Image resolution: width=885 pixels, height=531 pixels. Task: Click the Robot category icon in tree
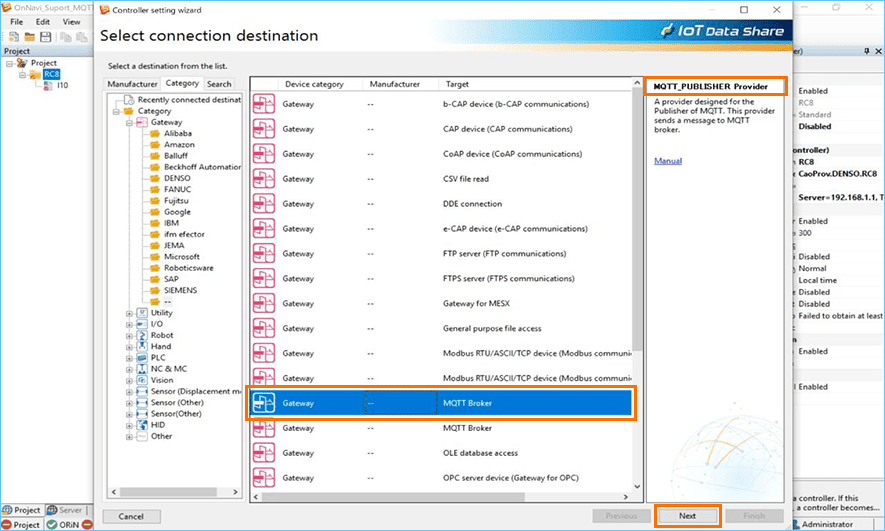coord(142,335)
